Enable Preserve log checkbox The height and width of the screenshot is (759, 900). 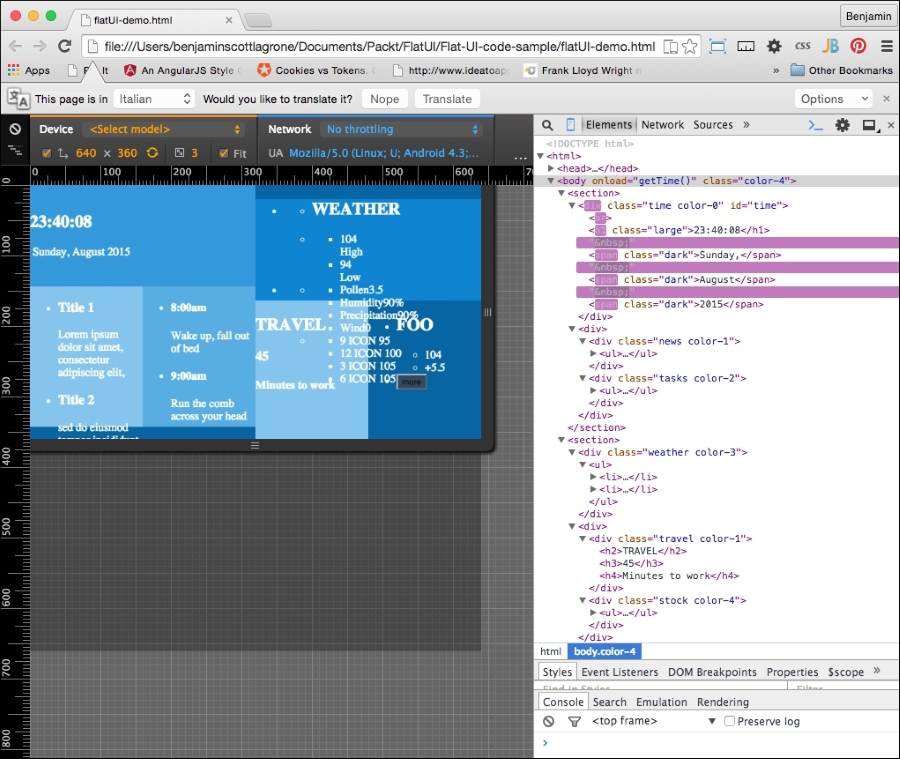(x=729, y=721)
